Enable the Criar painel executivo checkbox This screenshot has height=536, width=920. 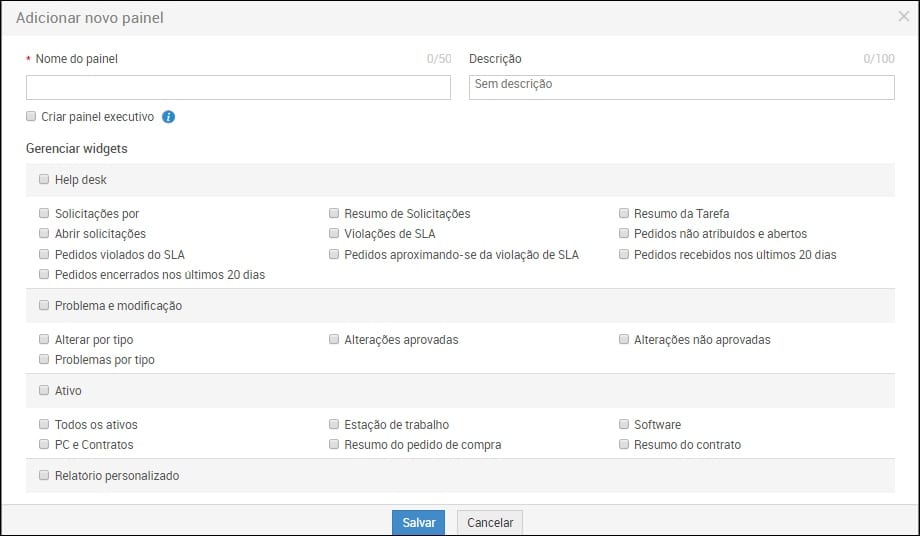pos(32,117)
